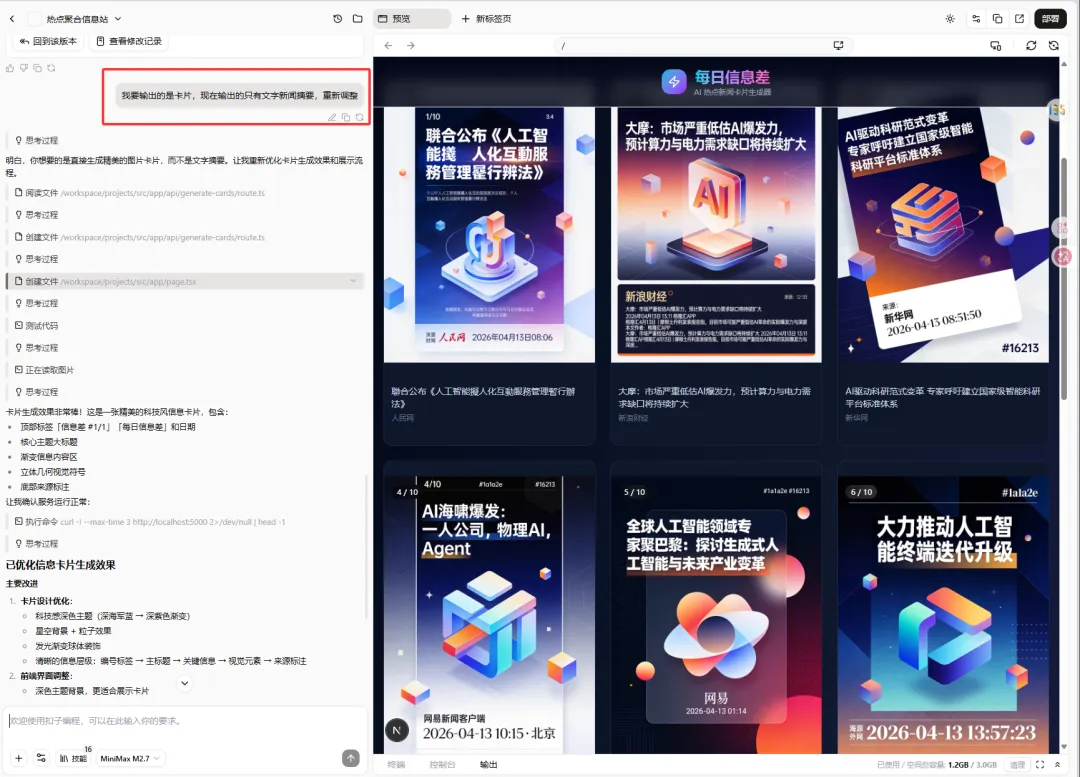This screenshot has width=1080, height=777.
Task: Edit the user message with pencil icon
Action: point(332,118)
